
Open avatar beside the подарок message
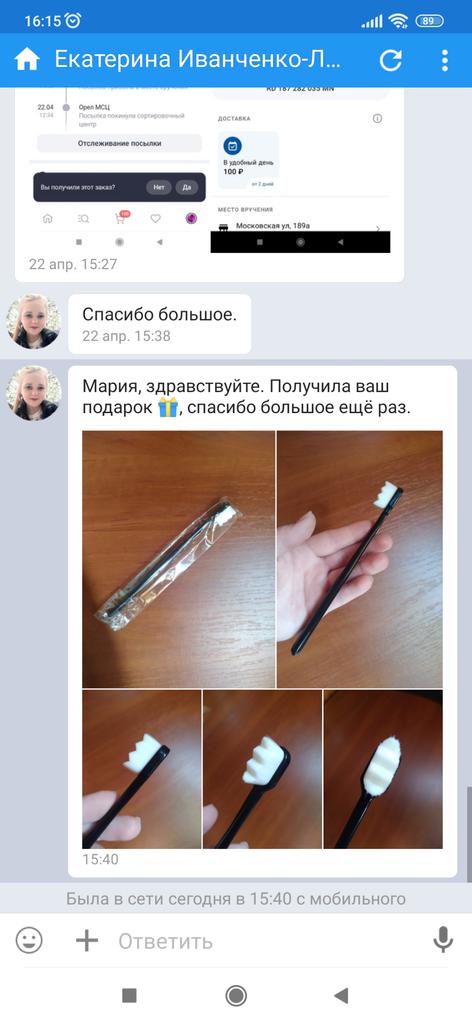[33, 393]
